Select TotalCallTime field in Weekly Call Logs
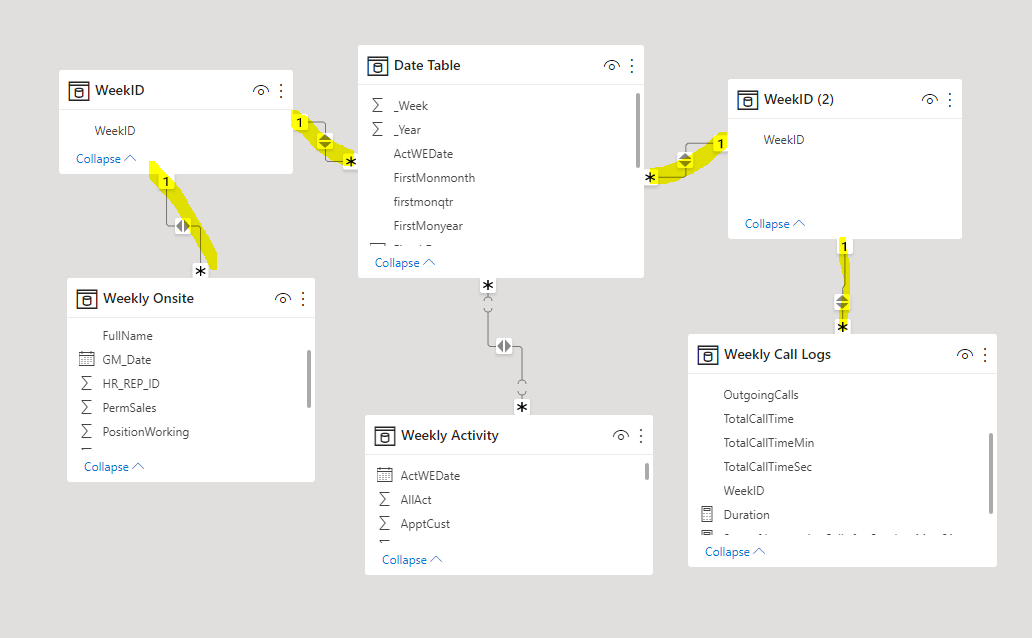 [x=758, y=419]
